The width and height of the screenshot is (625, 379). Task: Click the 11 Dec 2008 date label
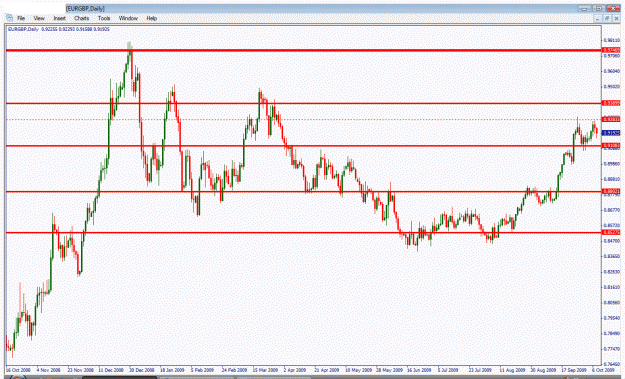(x=111, y=370)
